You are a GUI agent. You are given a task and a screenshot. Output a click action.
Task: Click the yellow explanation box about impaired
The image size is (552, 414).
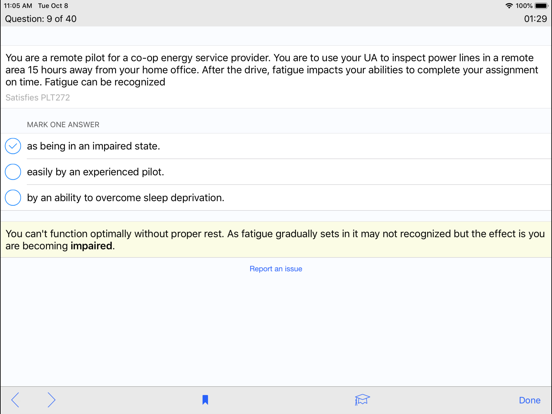coord(276,239)
